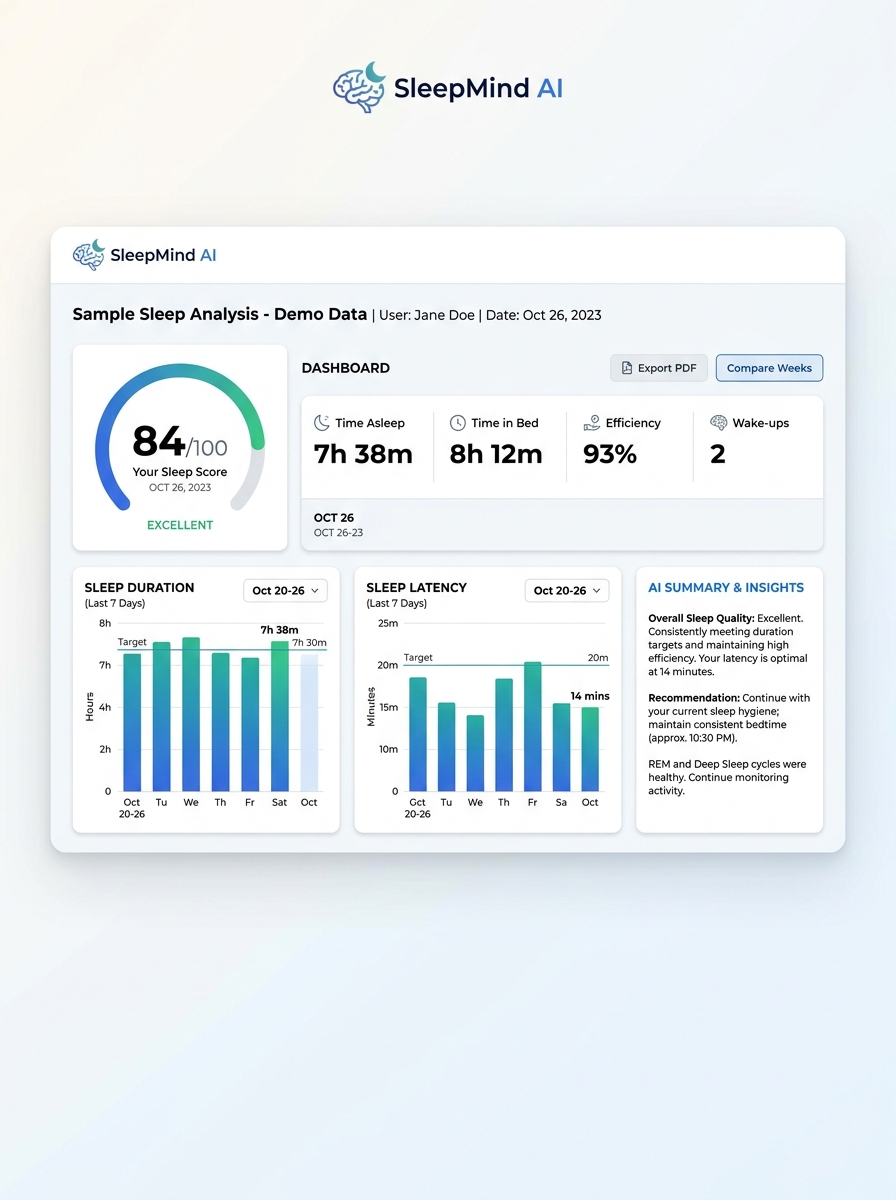Viewport: 896px width, 1200px height.
Task: Click the Sample Sleep Analysis - Demo Data title
Action: (220, 314)
